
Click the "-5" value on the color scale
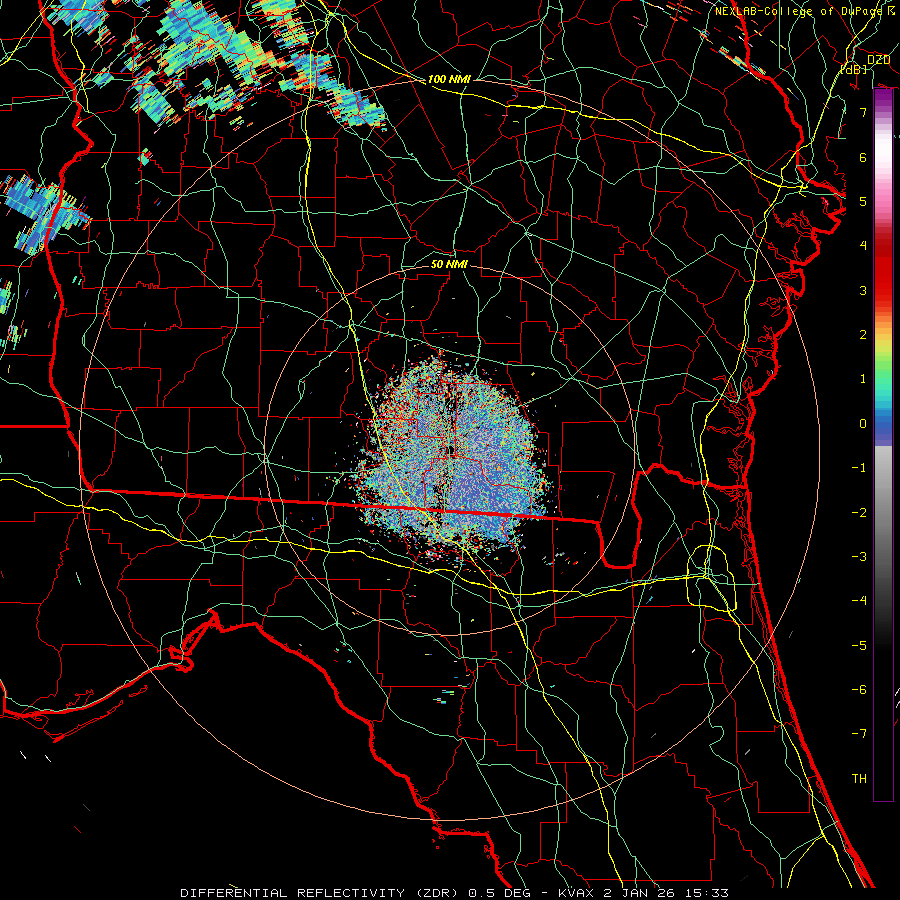(859, 646)
